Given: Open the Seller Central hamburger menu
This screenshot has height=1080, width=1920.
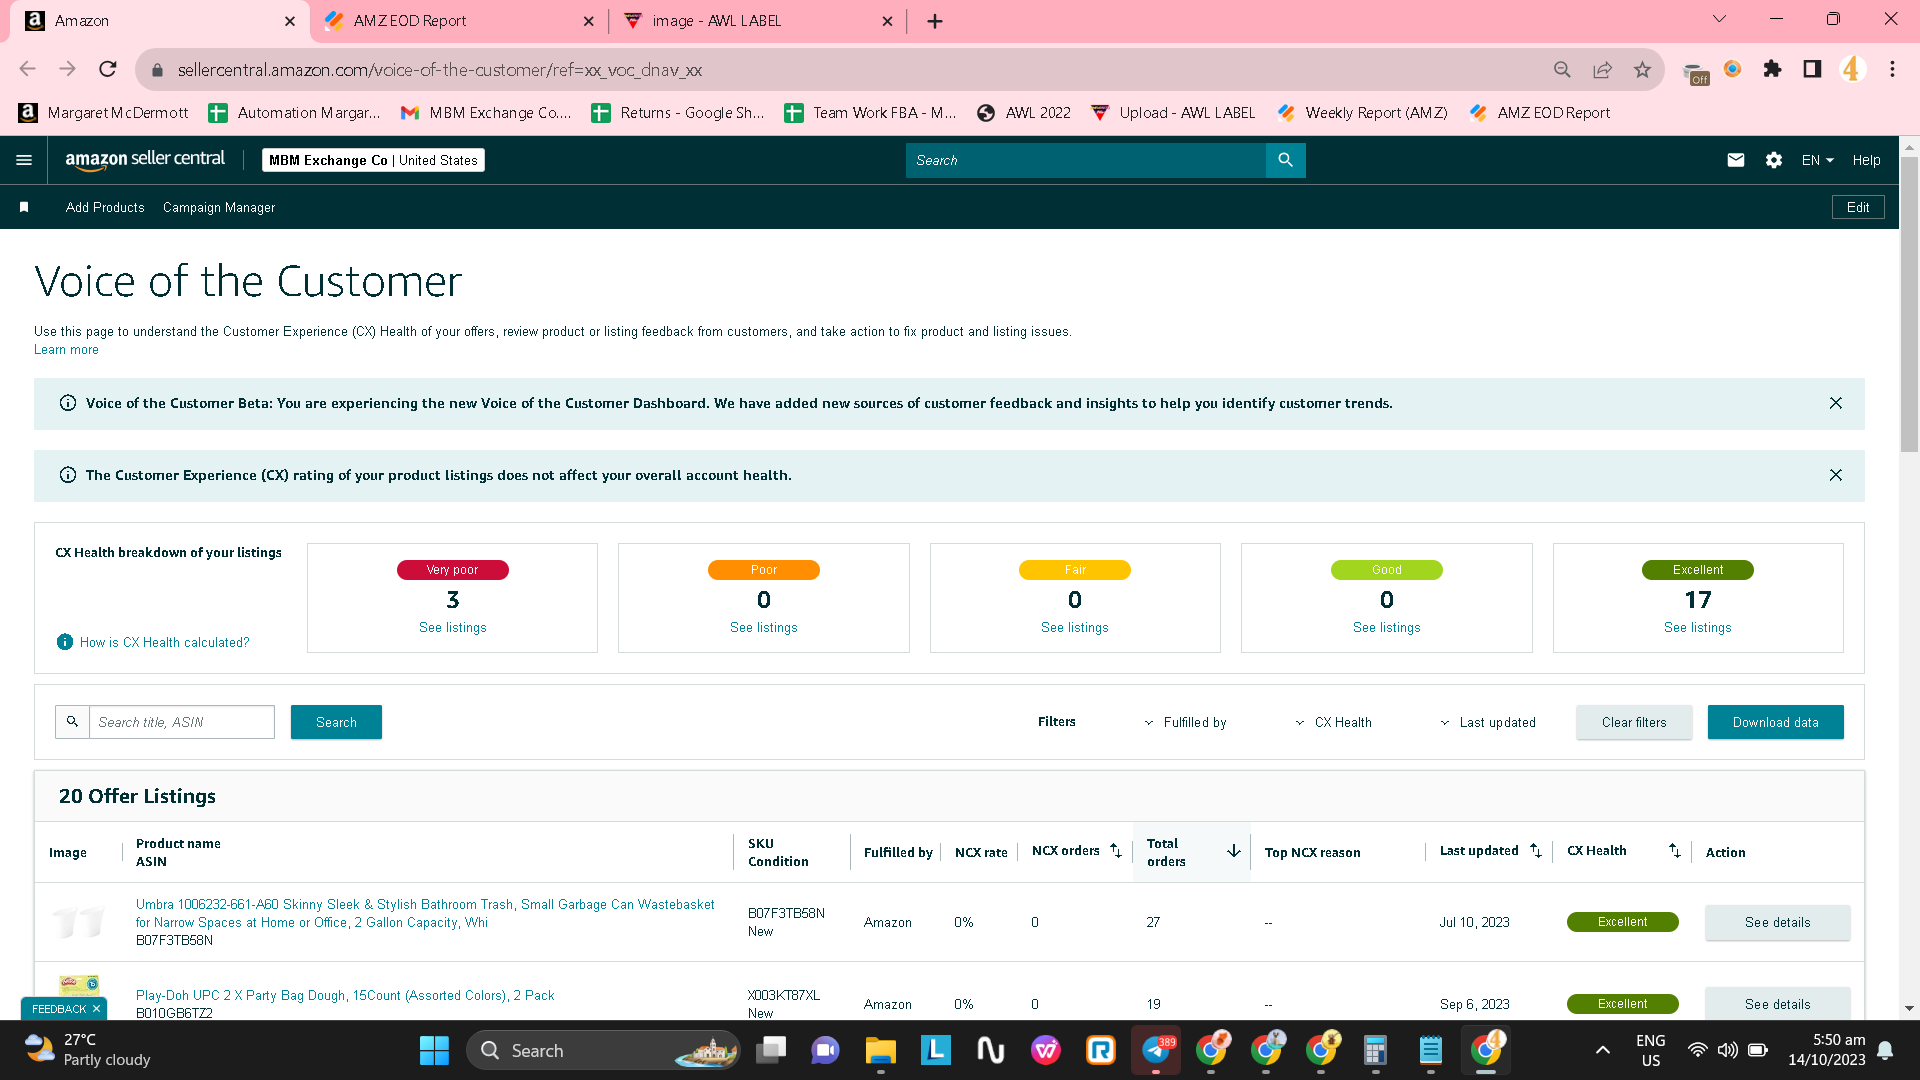Looking at the screenshot, I should [x=24, y=160].
